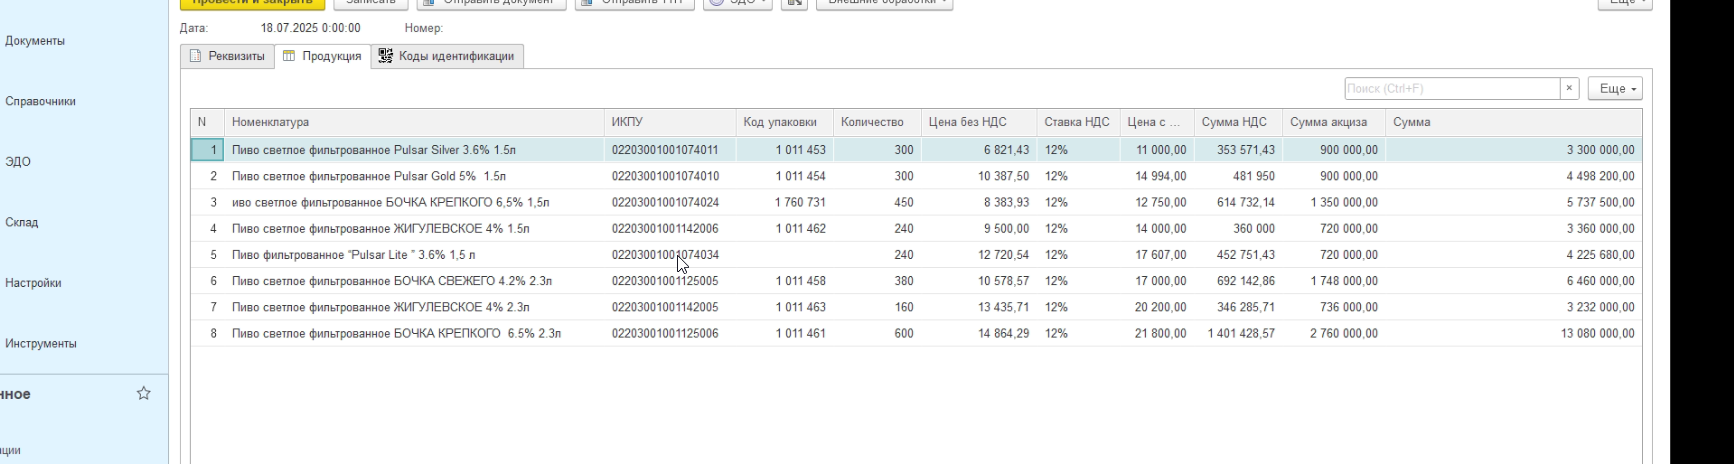Screen dimensions: 1734x464
Task: Select row Pulsar Gold 5% 1.5л
Action: click(x=916, y=176)
